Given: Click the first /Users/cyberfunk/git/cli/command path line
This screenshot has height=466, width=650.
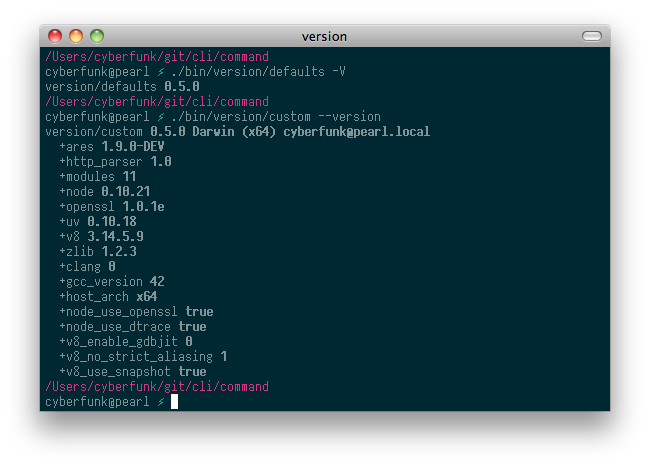Looking at the screenshot, I should point(157,56).
